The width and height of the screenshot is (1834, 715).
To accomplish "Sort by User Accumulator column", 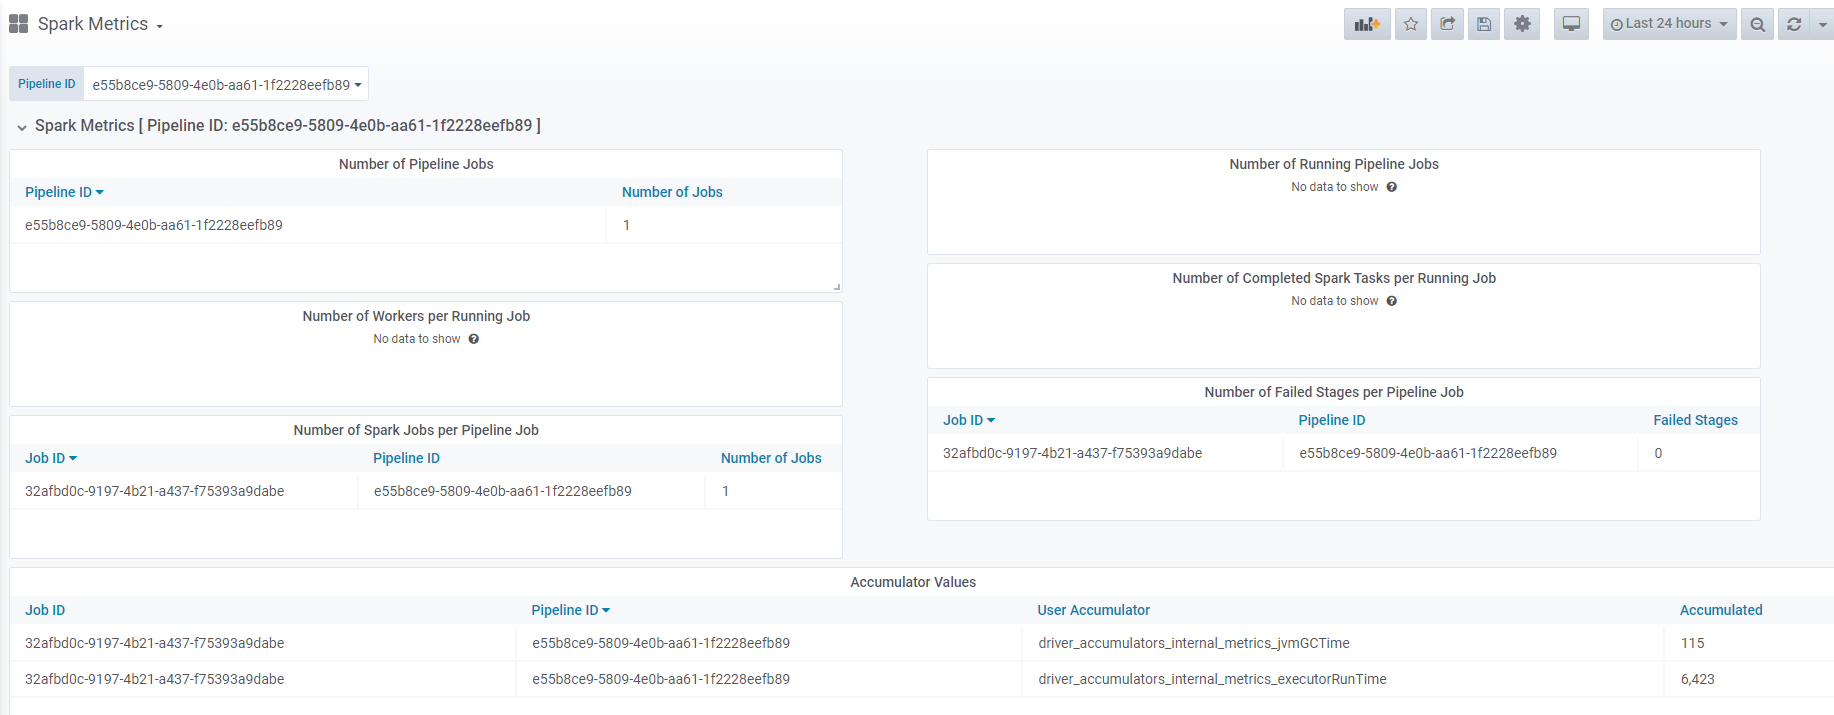I will (x=1094, y=610).
